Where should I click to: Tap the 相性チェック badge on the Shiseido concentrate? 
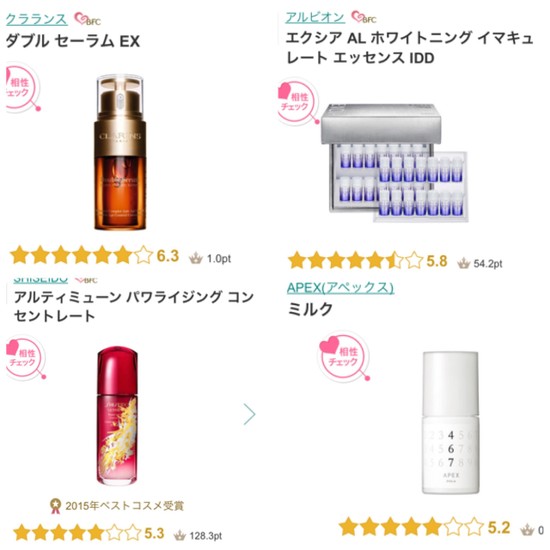[26, 358]
